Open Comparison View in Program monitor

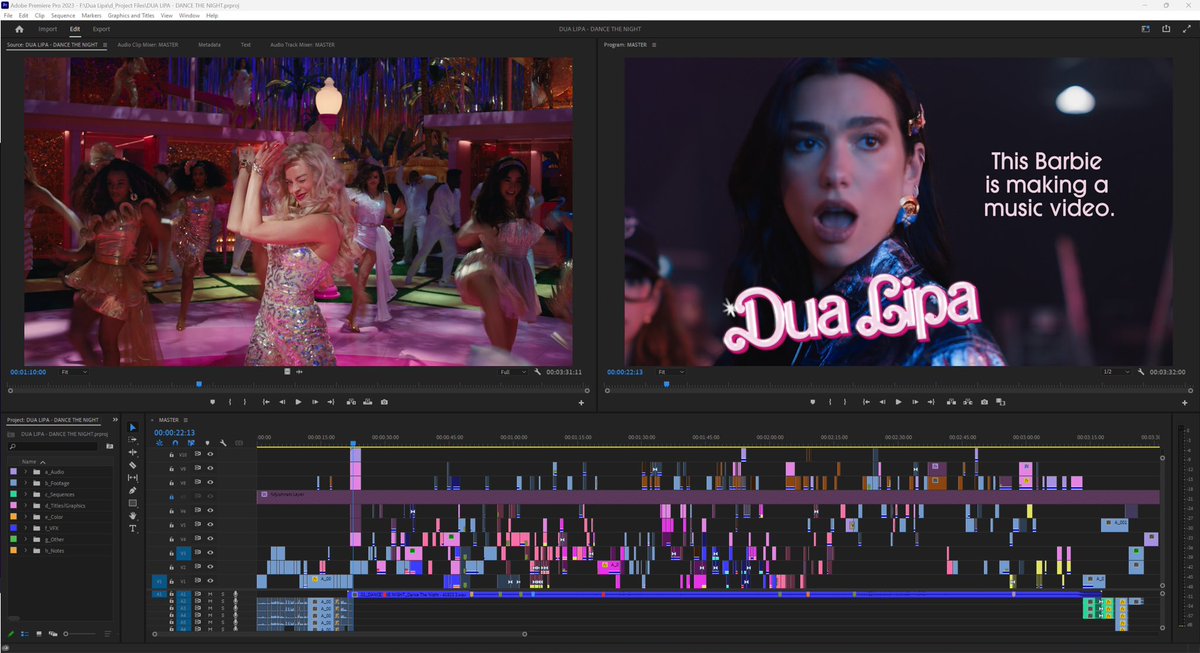[1000, 402]
